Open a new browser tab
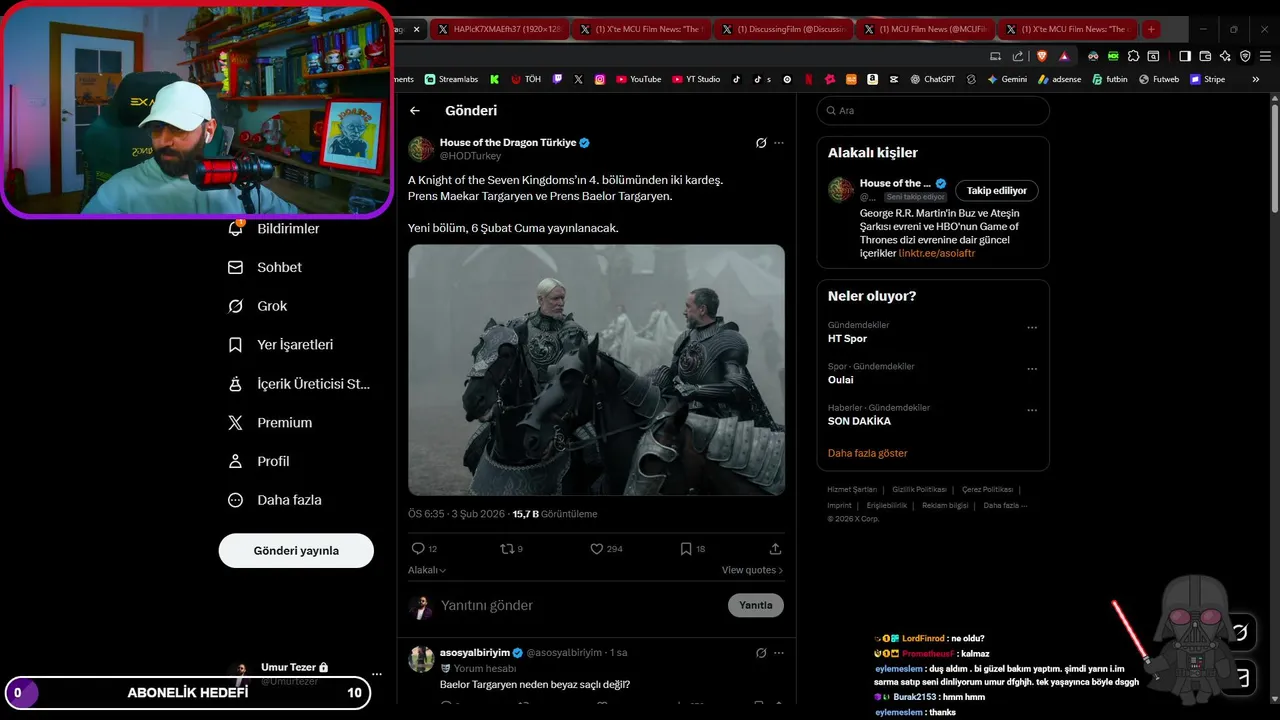The image size is (1280, 720). pyautogui.click(x=1151, y=30)
